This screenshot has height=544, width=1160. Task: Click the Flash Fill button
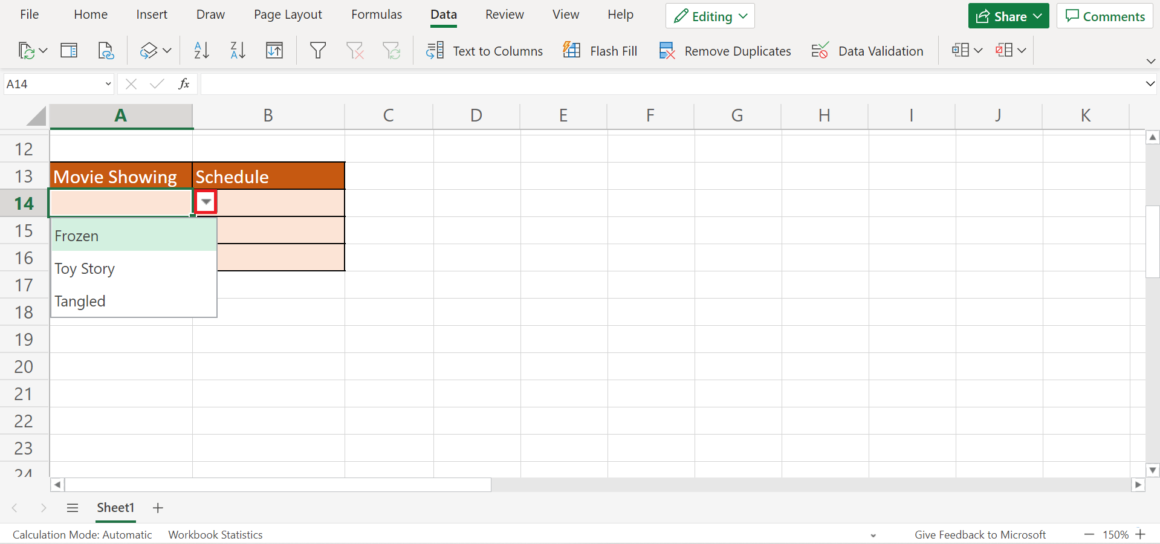(600, 50)
